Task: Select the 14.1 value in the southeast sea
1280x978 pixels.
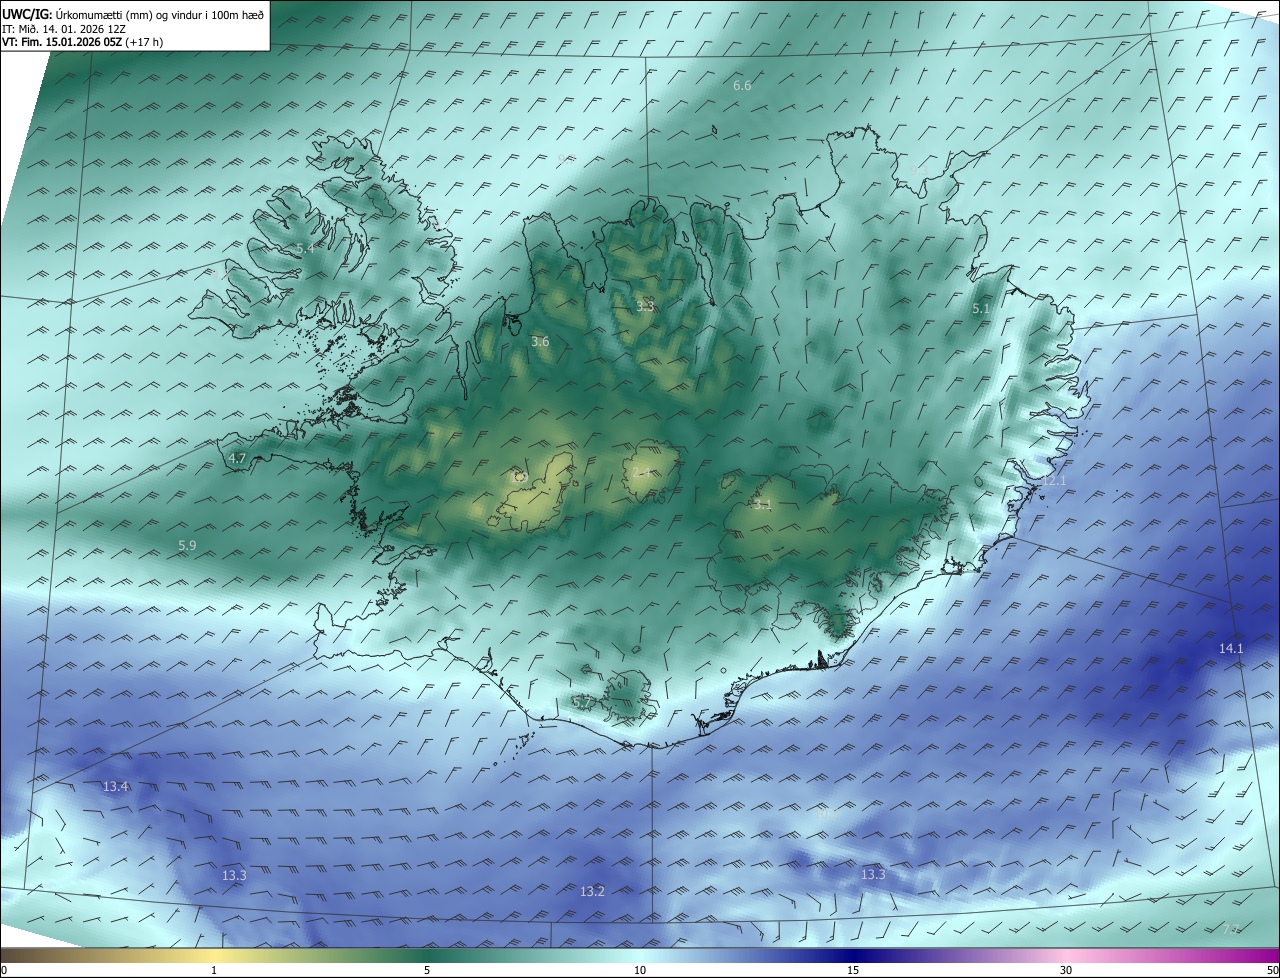Action: 1231,649
